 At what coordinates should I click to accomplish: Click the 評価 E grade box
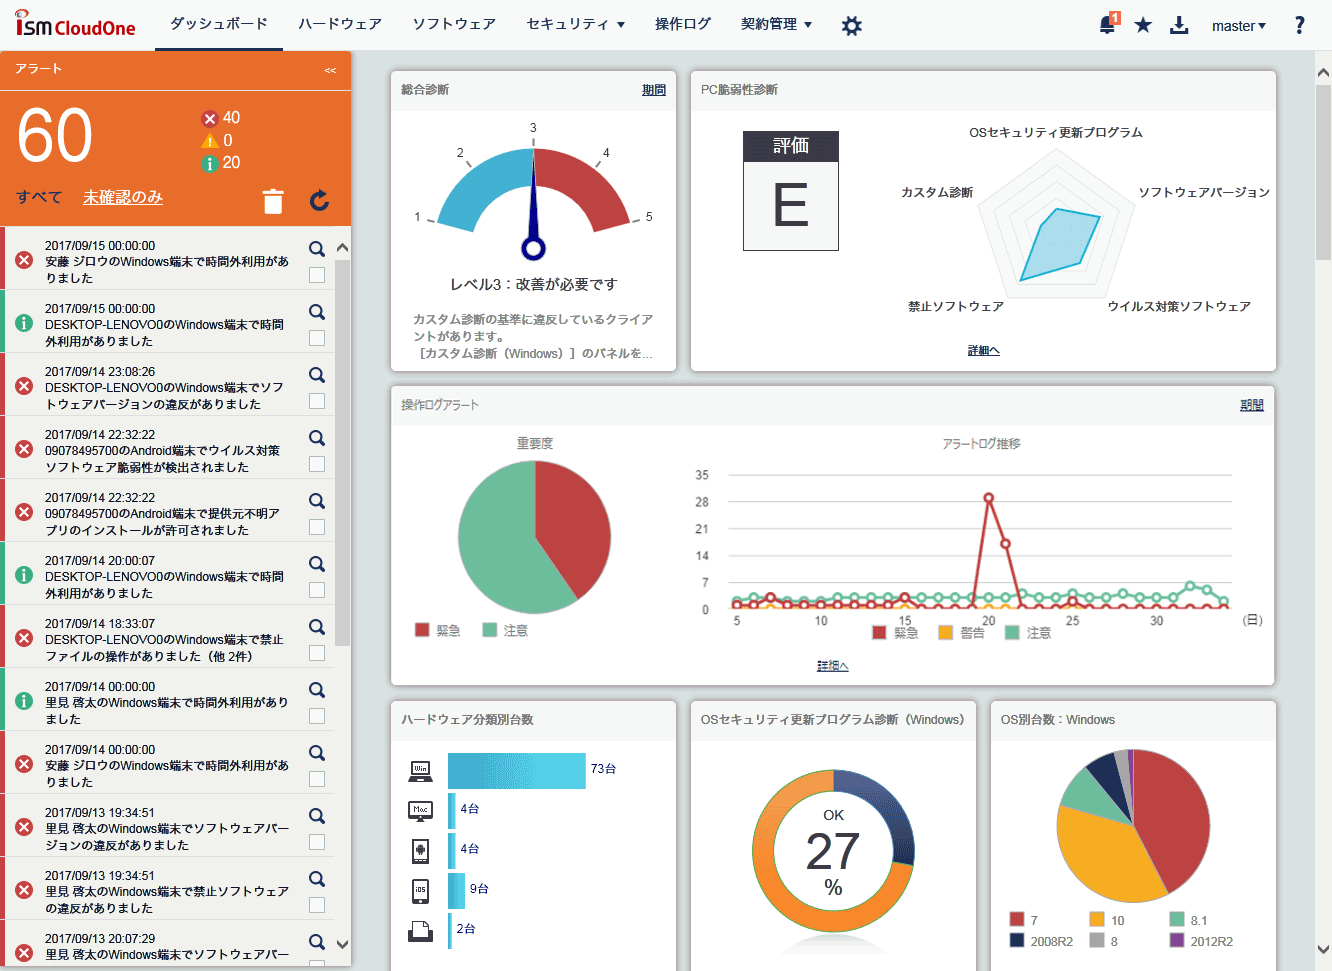coord(791,191)
